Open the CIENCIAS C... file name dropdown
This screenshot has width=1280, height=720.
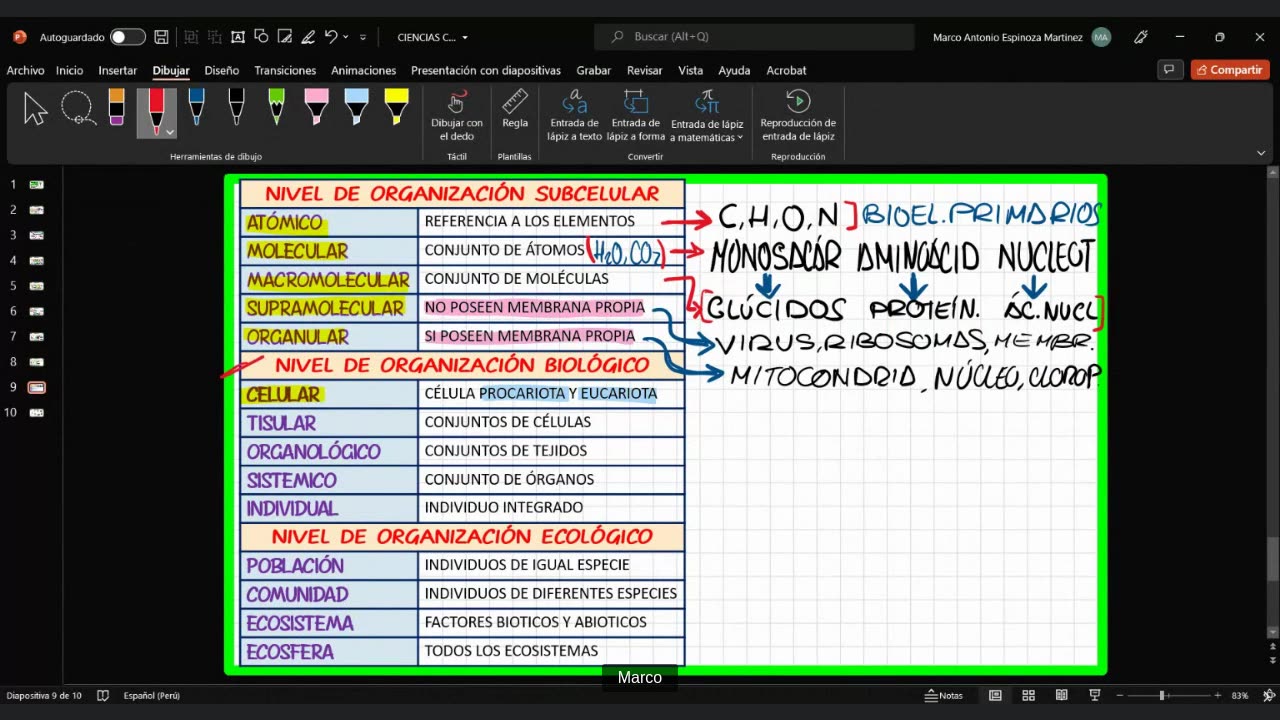pyautogui.click(x=433, y=37)
